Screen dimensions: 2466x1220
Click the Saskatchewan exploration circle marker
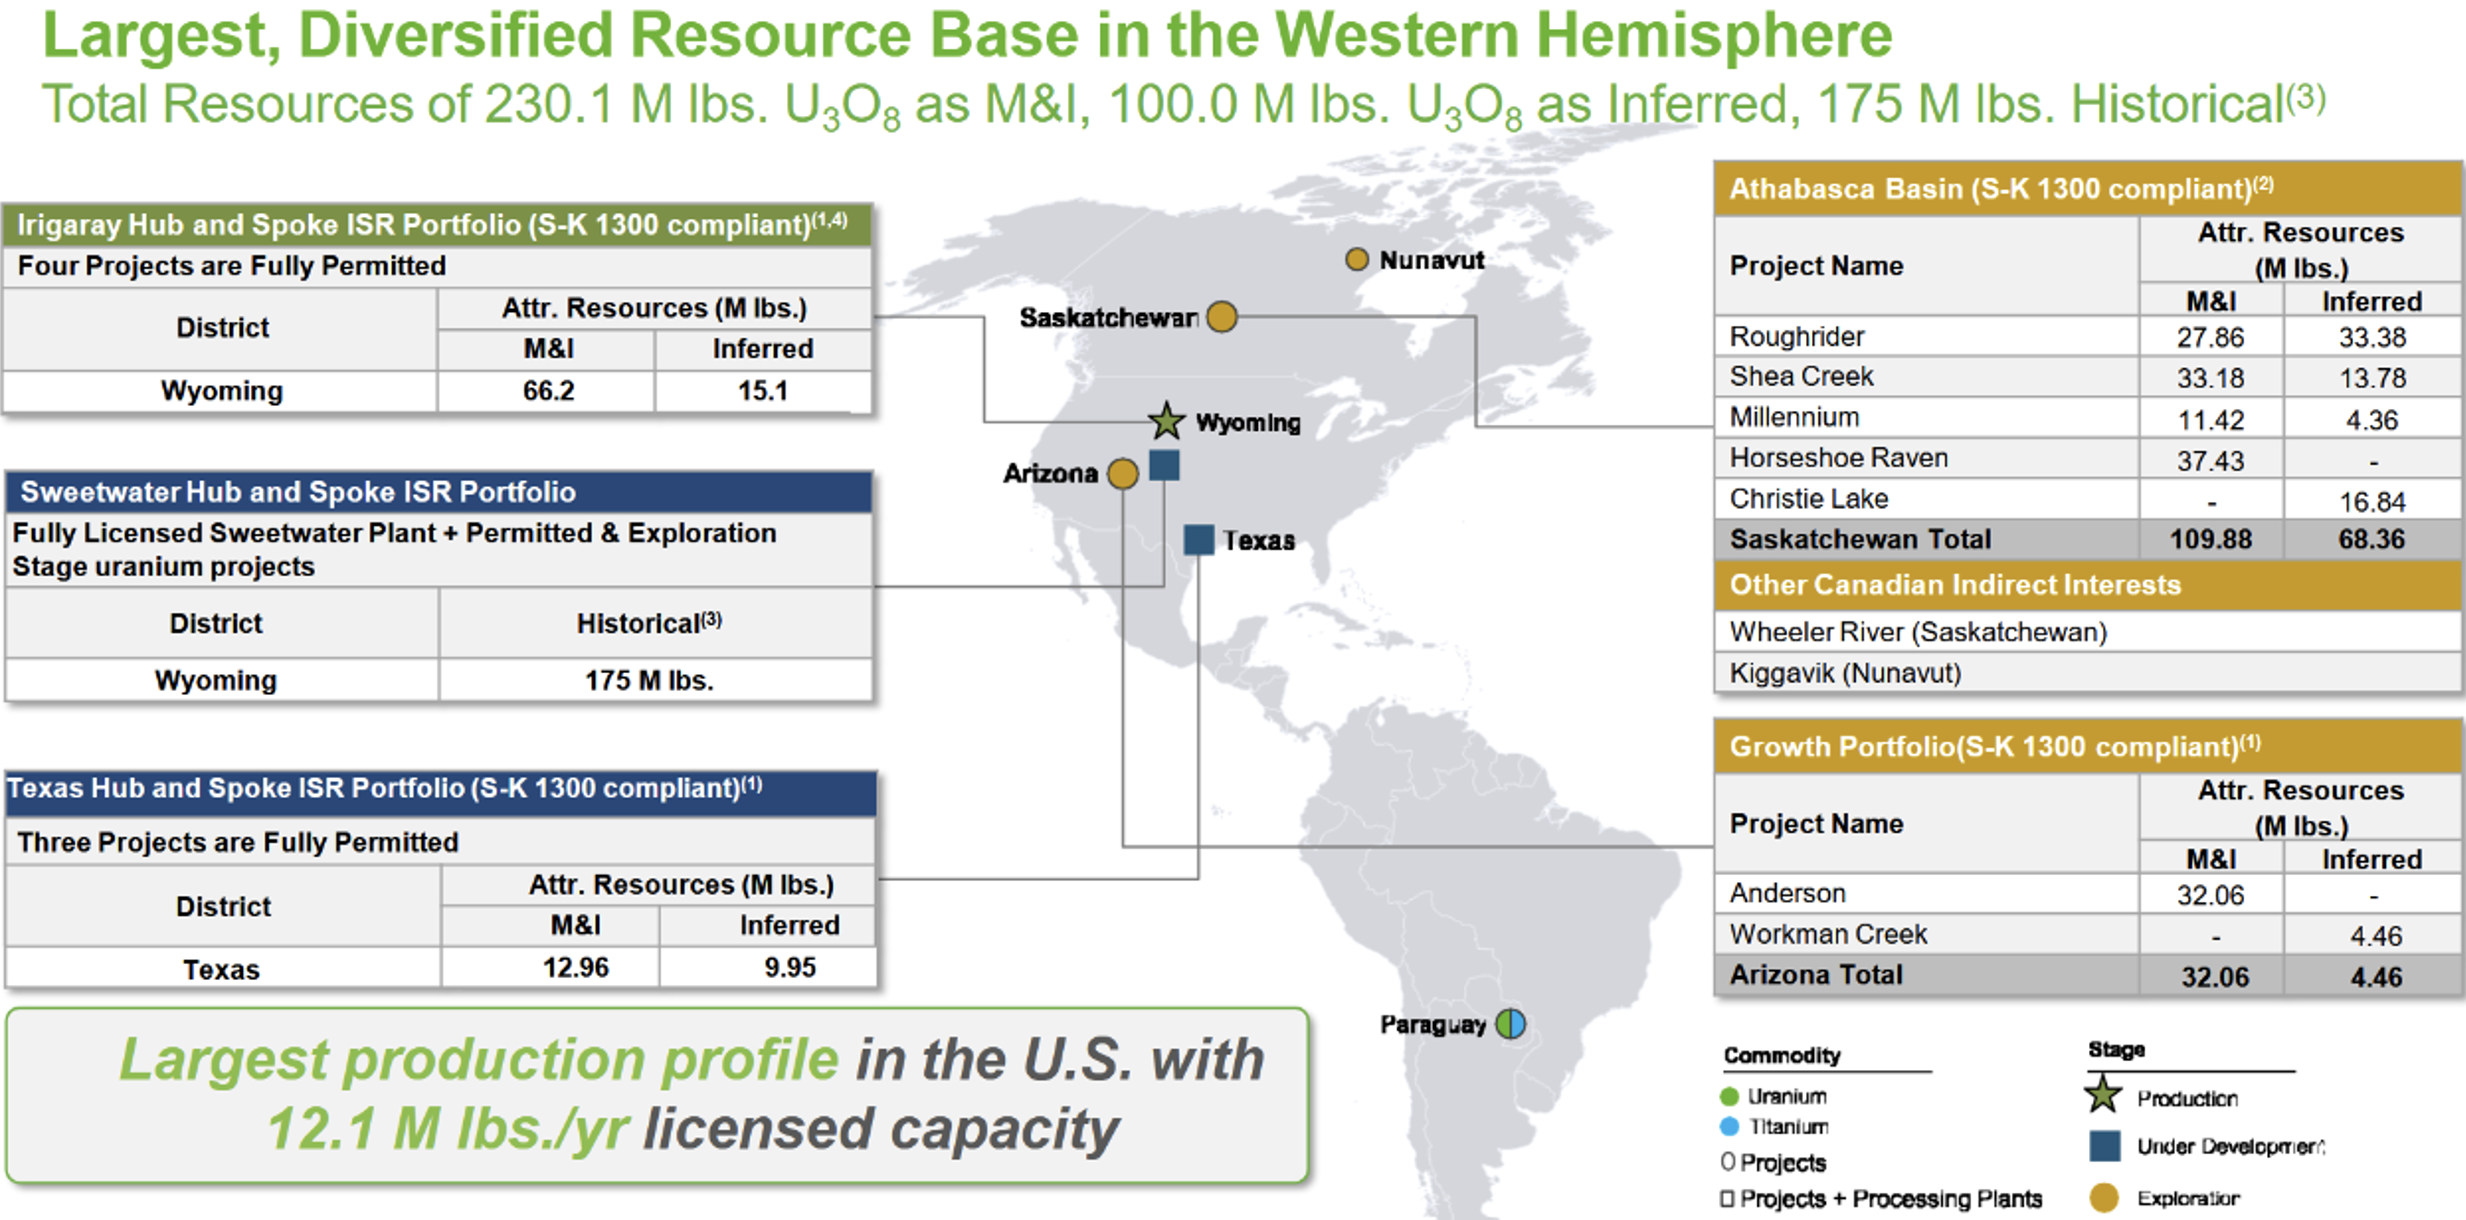1221,317
